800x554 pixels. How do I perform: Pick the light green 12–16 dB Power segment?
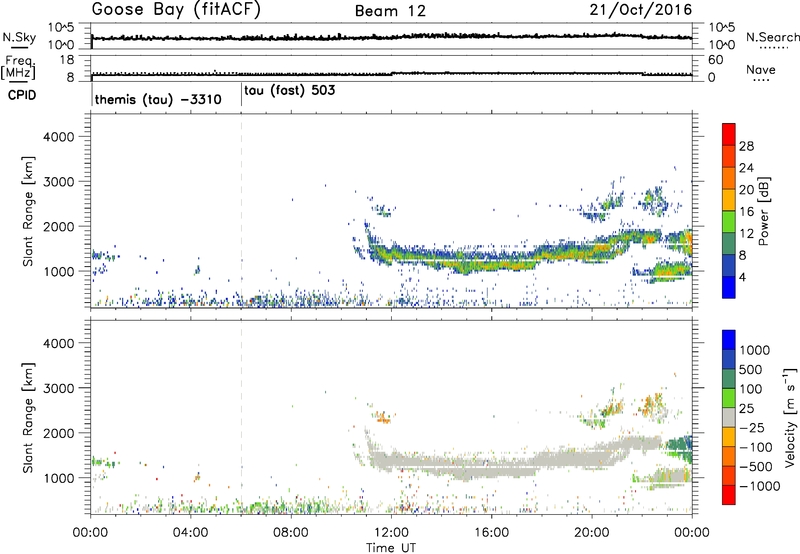click(729, 221)
